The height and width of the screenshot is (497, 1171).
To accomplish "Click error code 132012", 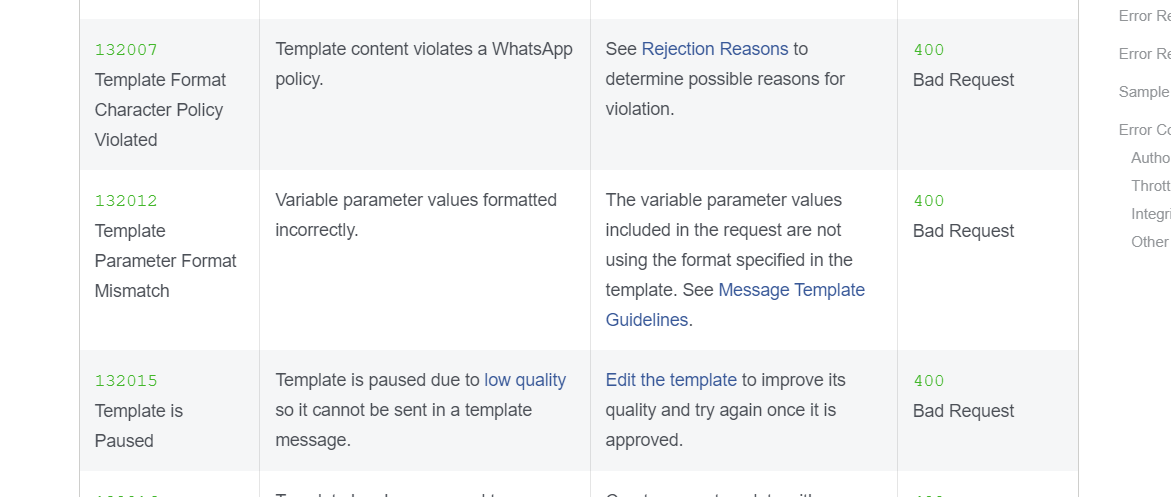I will (126, 201).
